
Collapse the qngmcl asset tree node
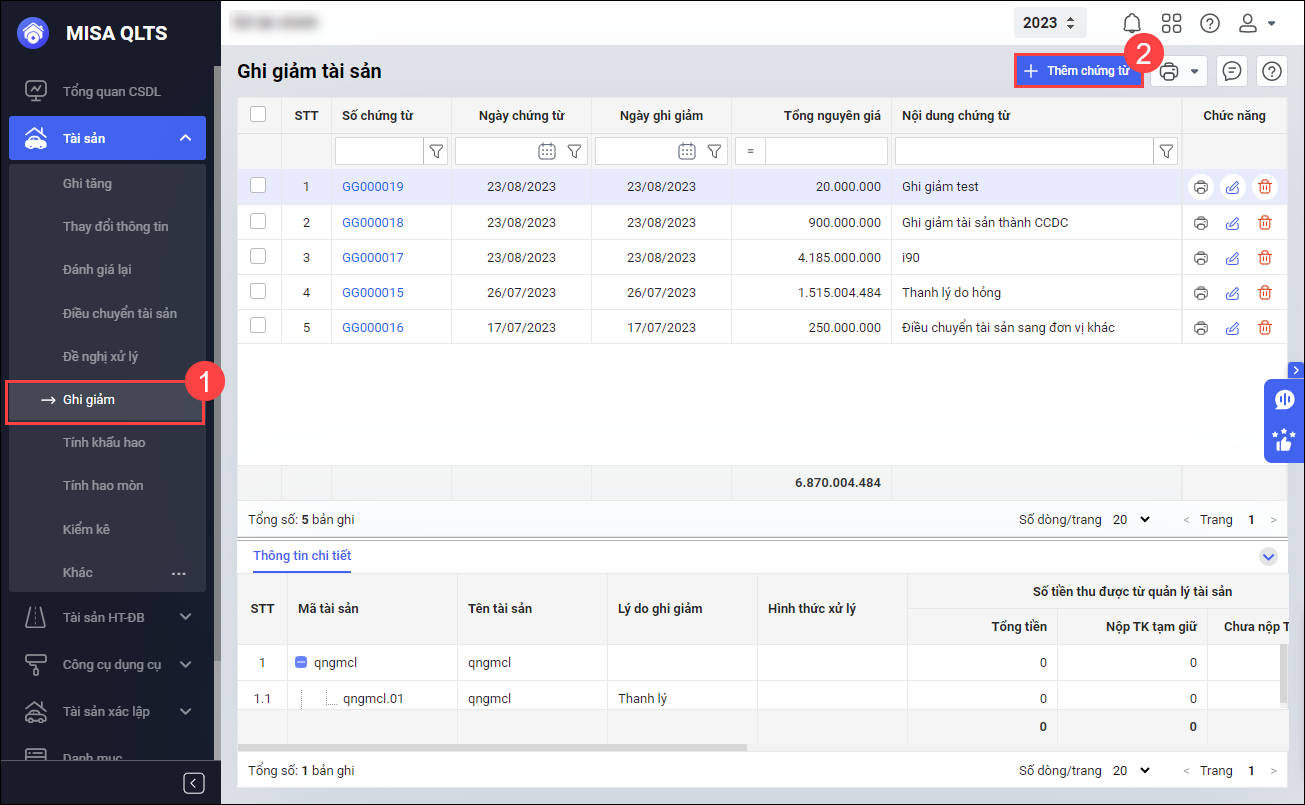(301, 662)
